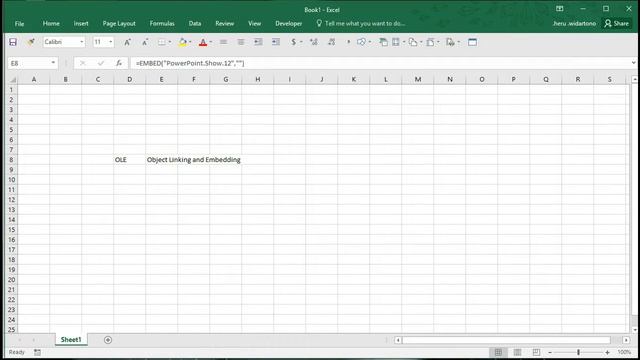Click the Selection Pane icon with cursor
The height and width of the screenshot is (360, 640).
pos(450,42)
